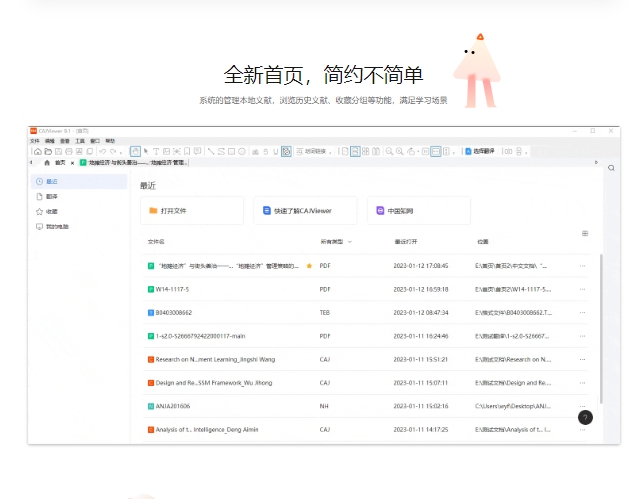Open the 中国知网 link card

pos(418,211)
